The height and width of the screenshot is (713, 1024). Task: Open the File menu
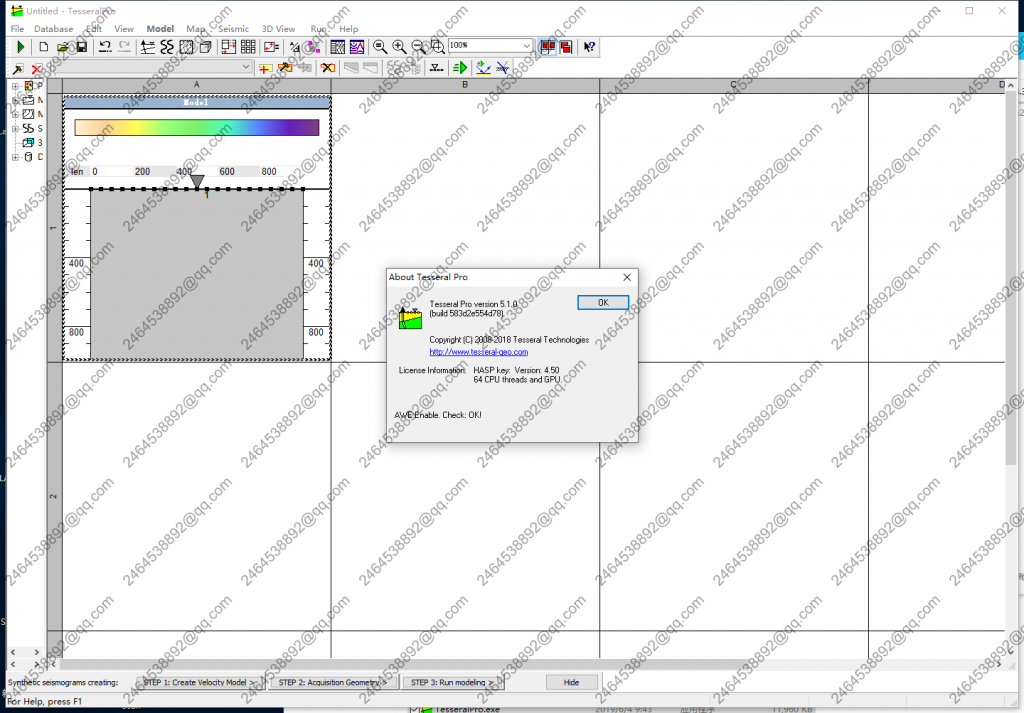(18, 29)
